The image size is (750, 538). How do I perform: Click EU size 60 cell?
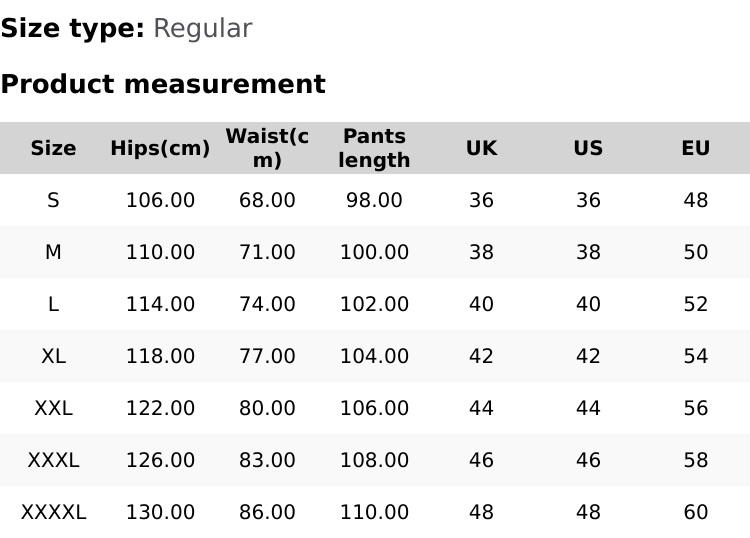point(695,512)
